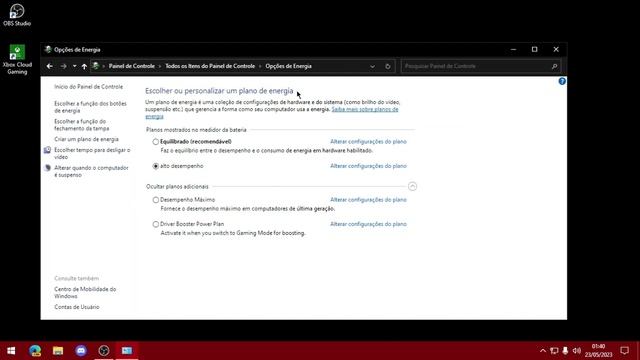Select Driver Booster Power Plan
640x360 pixels.
tap(156, 224)
